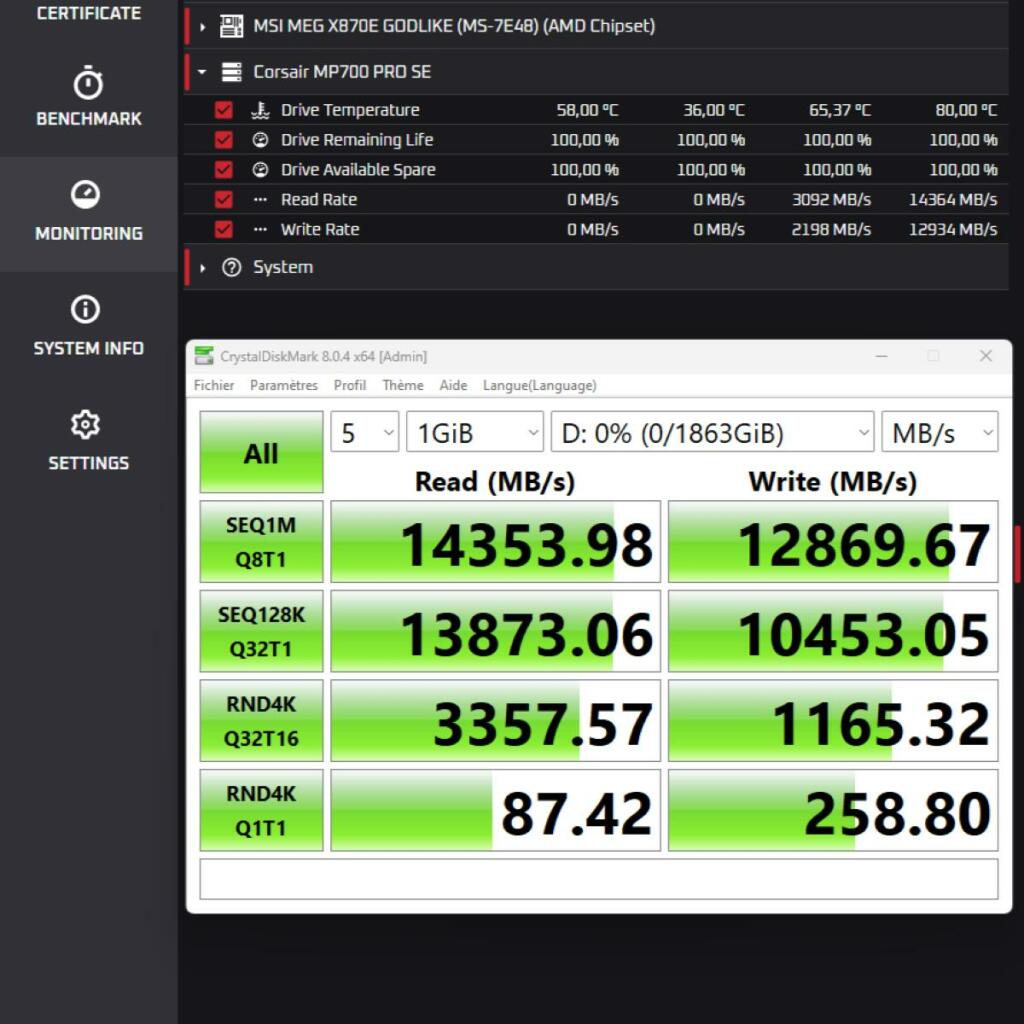Click the SEQ1M write result bar 12869.67
This screenshot has height=1024, width=1024.
pyautogui.click(x=833, y=542)
